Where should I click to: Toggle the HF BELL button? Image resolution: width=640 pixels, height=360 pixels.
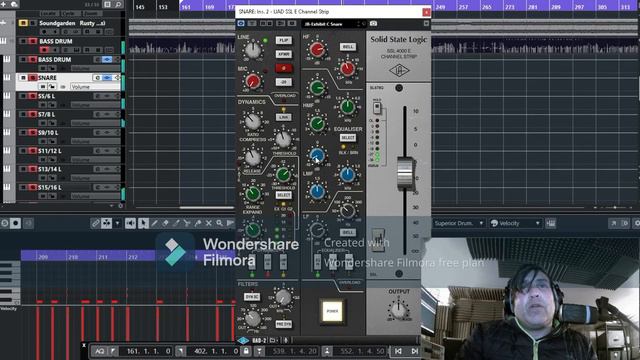348,47
